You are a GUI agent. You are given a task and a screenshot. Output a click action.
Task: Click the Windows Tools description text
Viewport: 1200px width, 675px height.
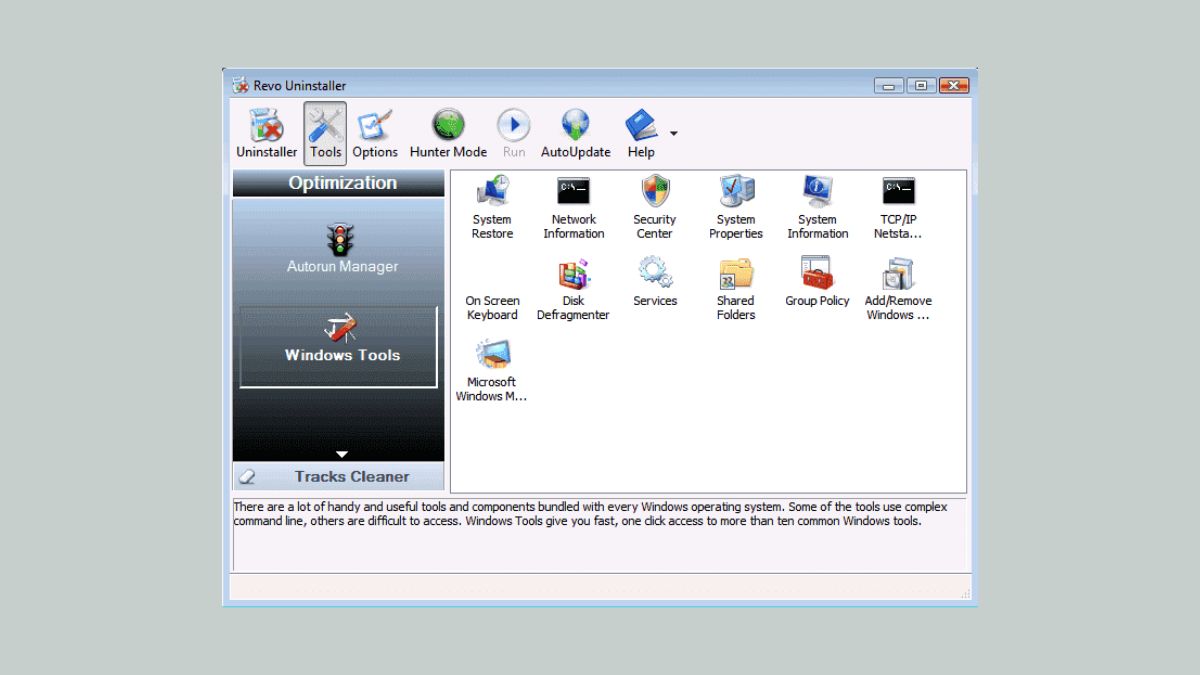click(590, 514)
